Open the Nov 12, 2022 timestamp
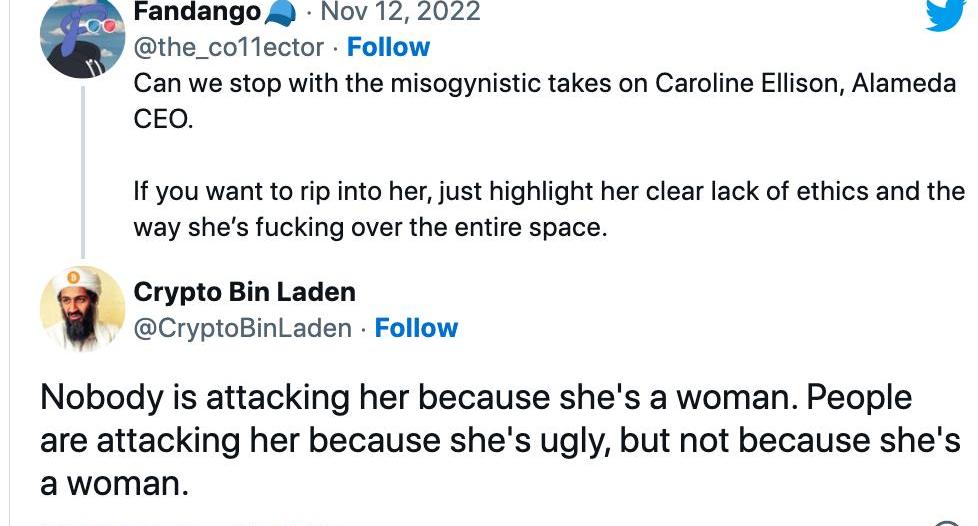This screenshot has height=526, width=978. click(x=400, y=12)
